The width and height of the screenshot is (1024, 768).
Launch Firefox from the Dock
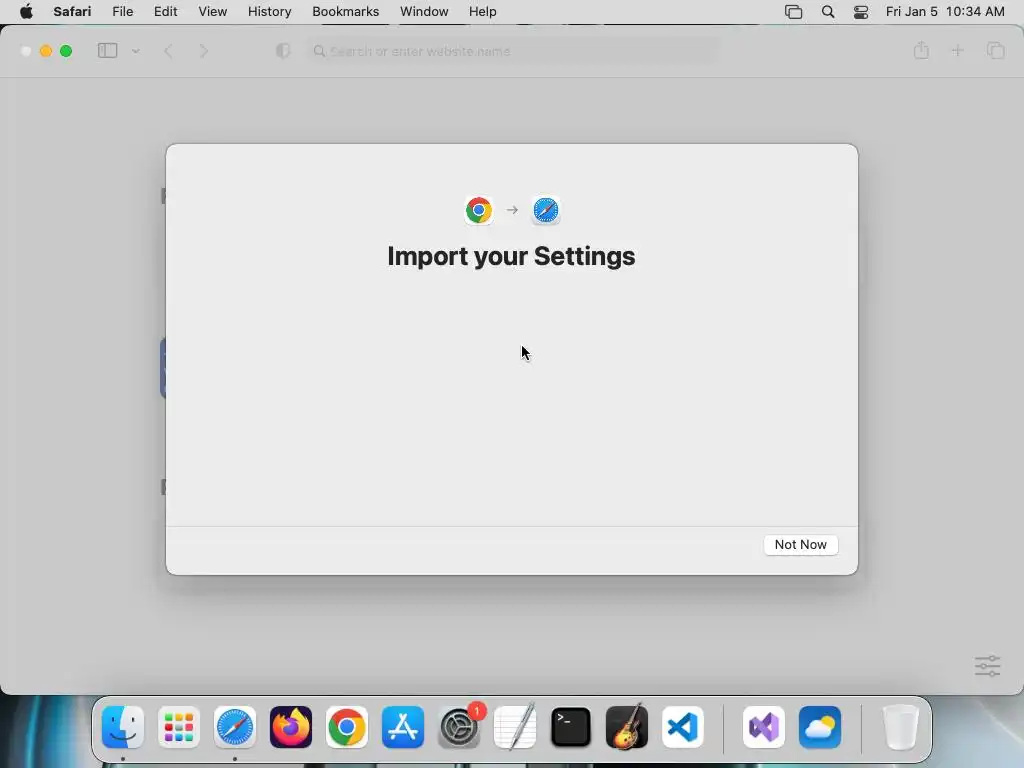coord(291,727)
